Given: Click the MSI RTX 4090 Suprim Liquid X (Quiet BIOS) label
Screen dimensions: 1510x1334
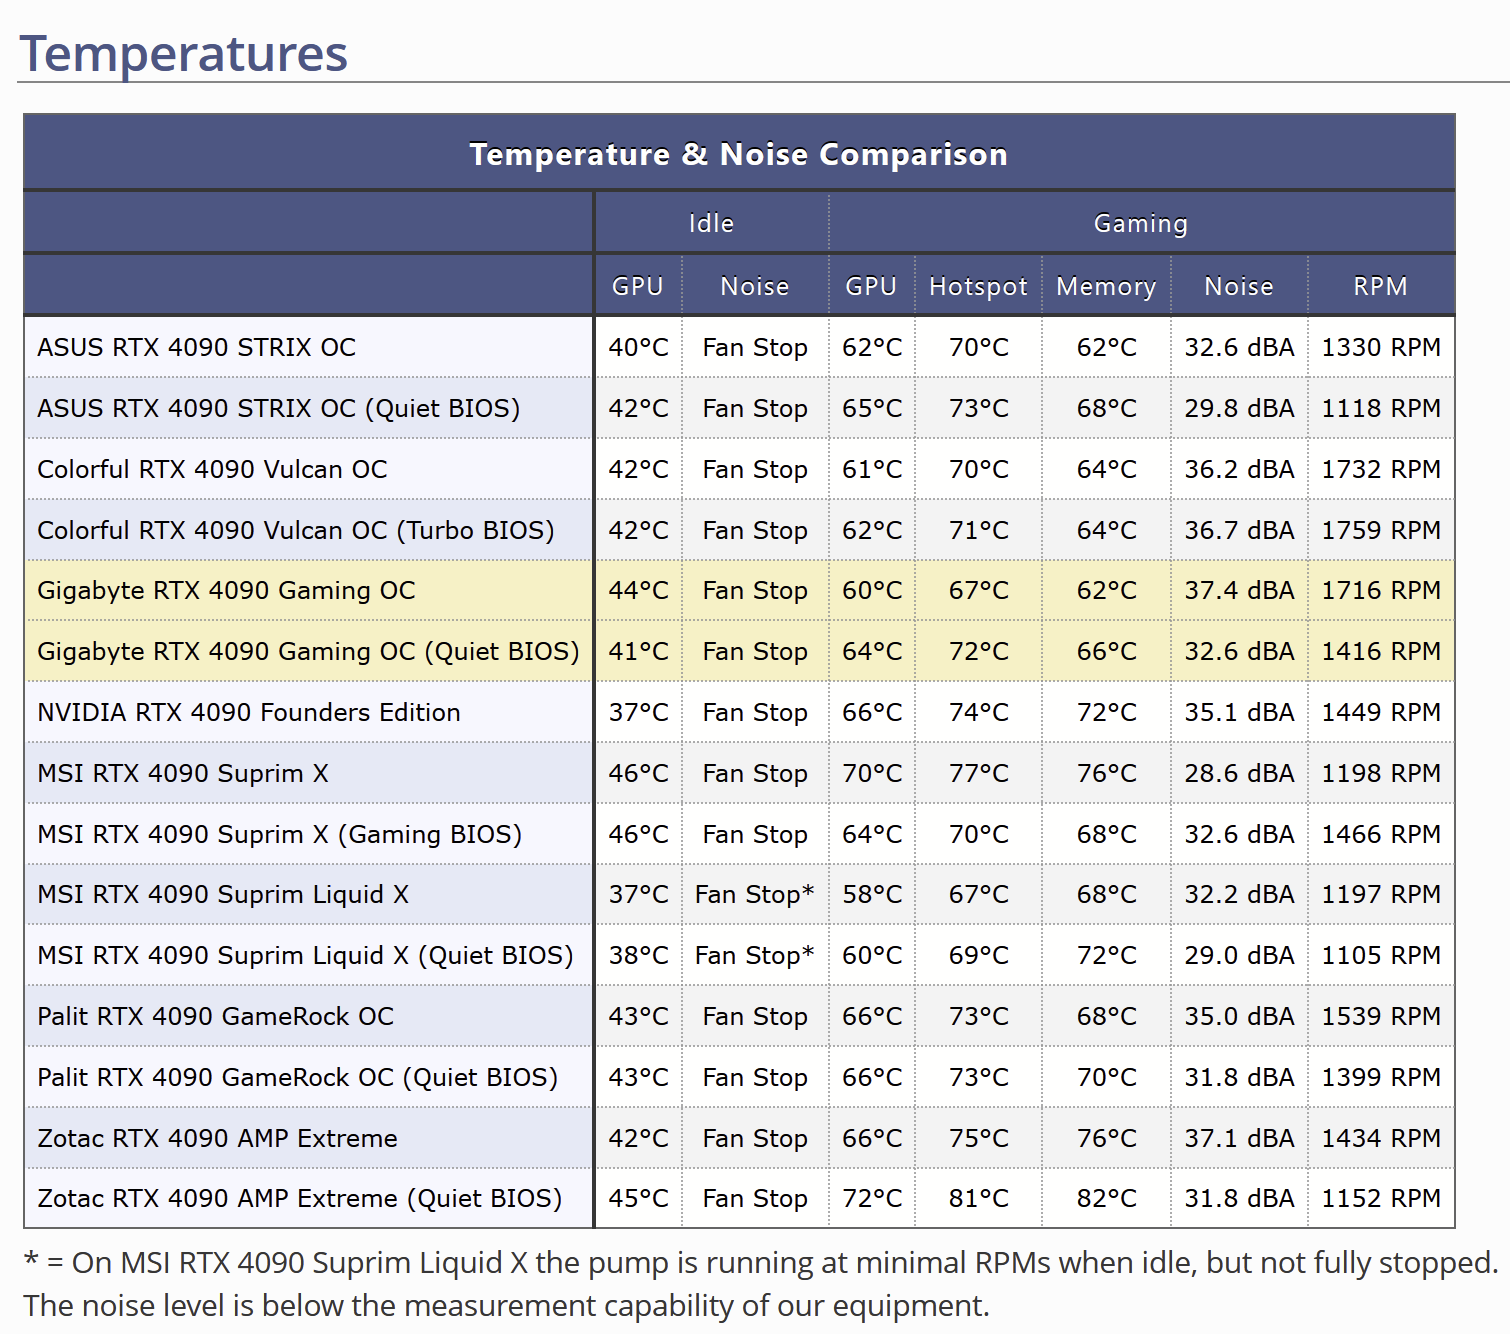Looking at the screenshot, I should 305,955.
